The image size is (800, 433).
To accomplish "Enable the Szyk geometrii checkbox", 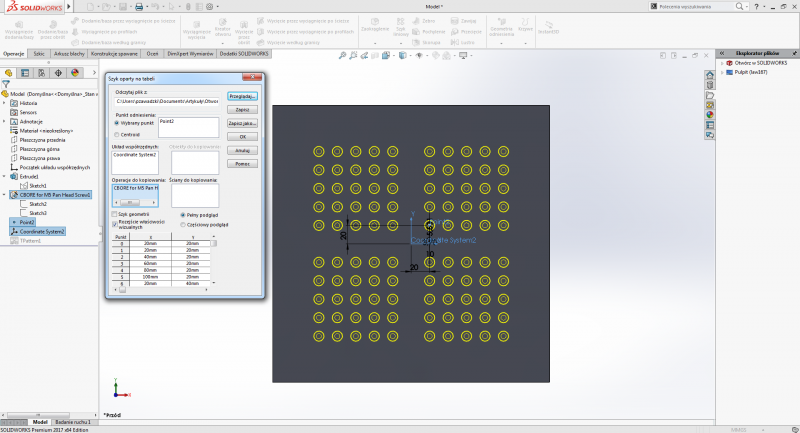I will click(114, 213).
